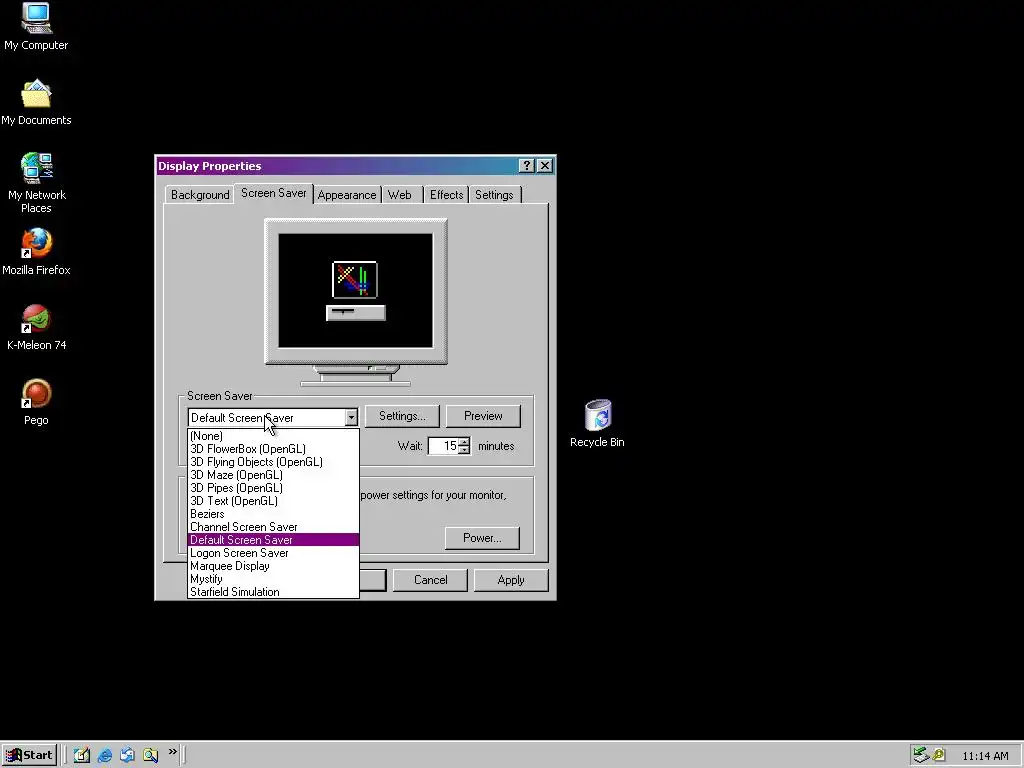The height and width of the screenshot is (768, 1024).
Task: Switch to the Effects tab
Action: tap(446, 195)
